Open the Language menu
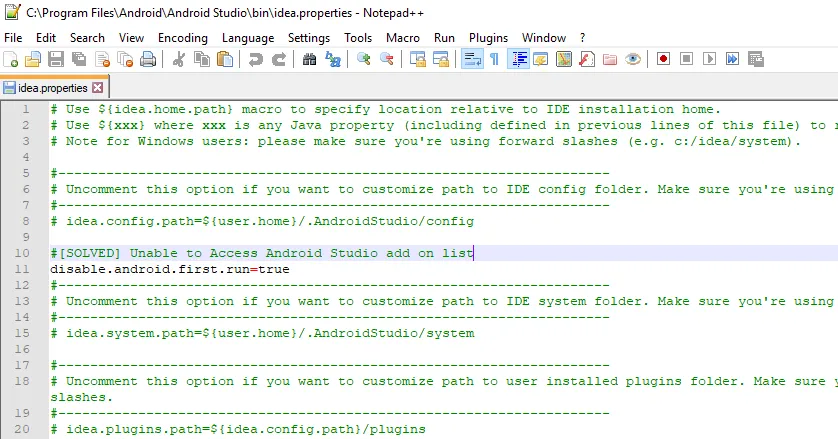Screen dimensions: 838x439 (x=248, y=38)
